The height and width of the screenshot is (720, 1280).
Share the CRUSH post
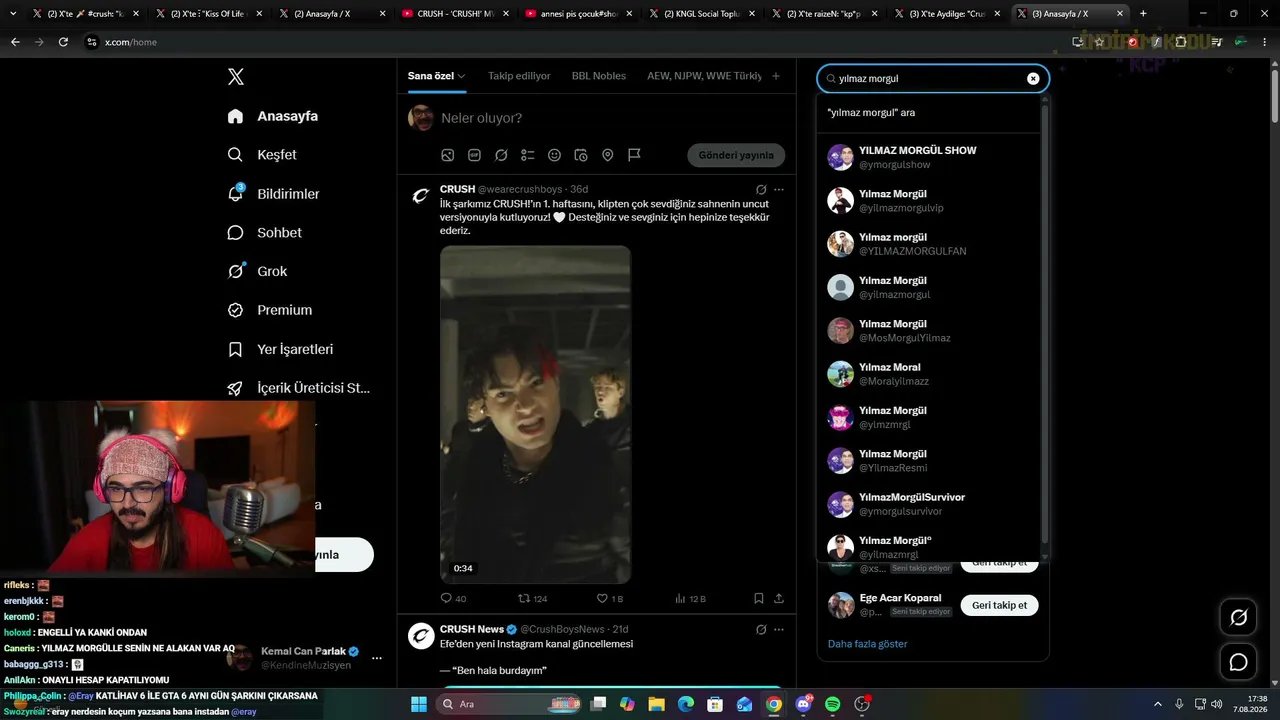pyautogui.click(x=779, y=598)
